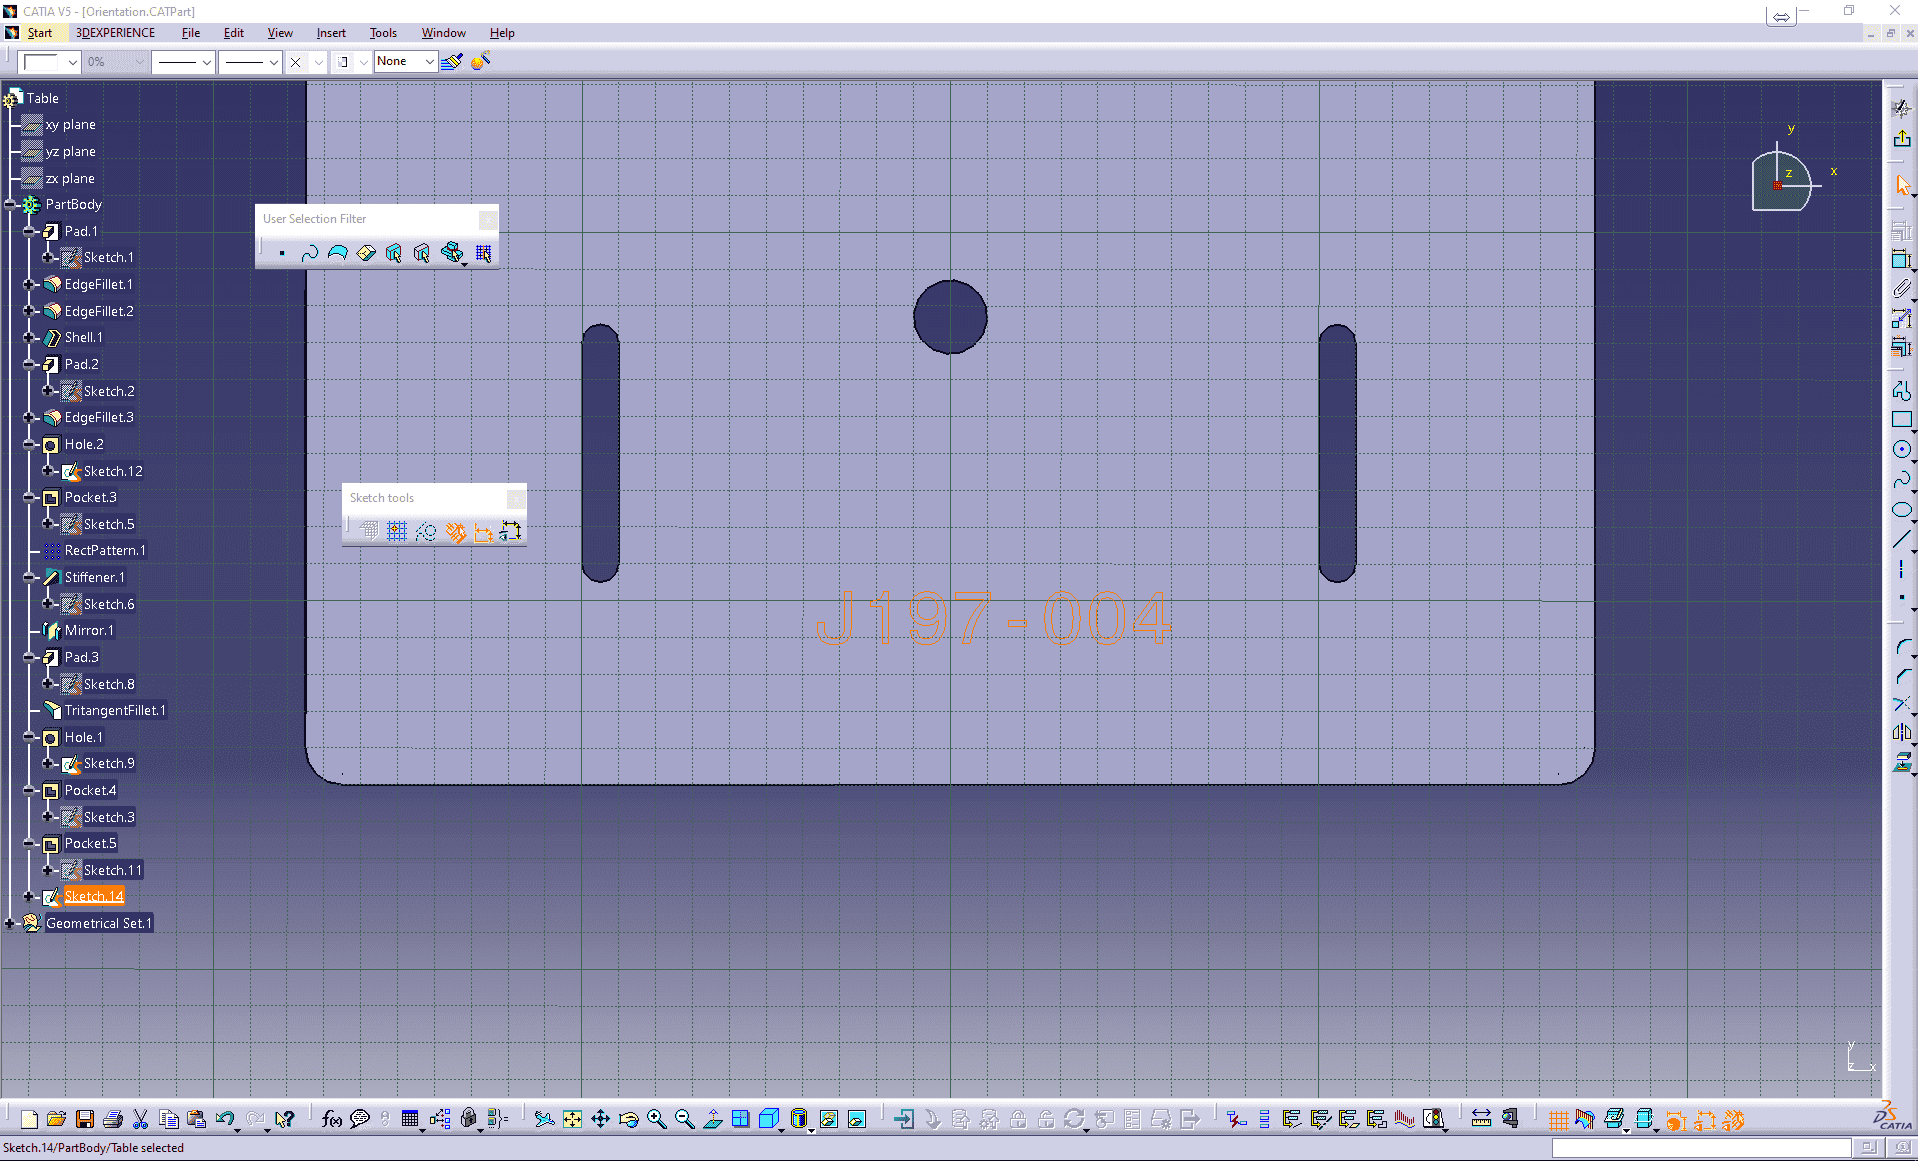The image size is (1918, 1161).
Task: Open the 3DEXPERIENCE menu
Action: 115,33
